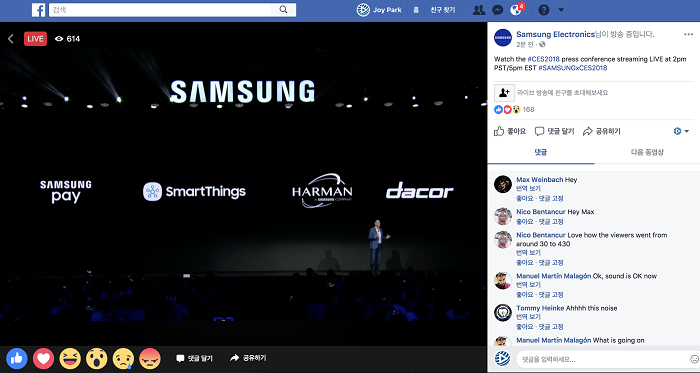
Task: React with Angry face on video
Action: click(x=150, y=358)
